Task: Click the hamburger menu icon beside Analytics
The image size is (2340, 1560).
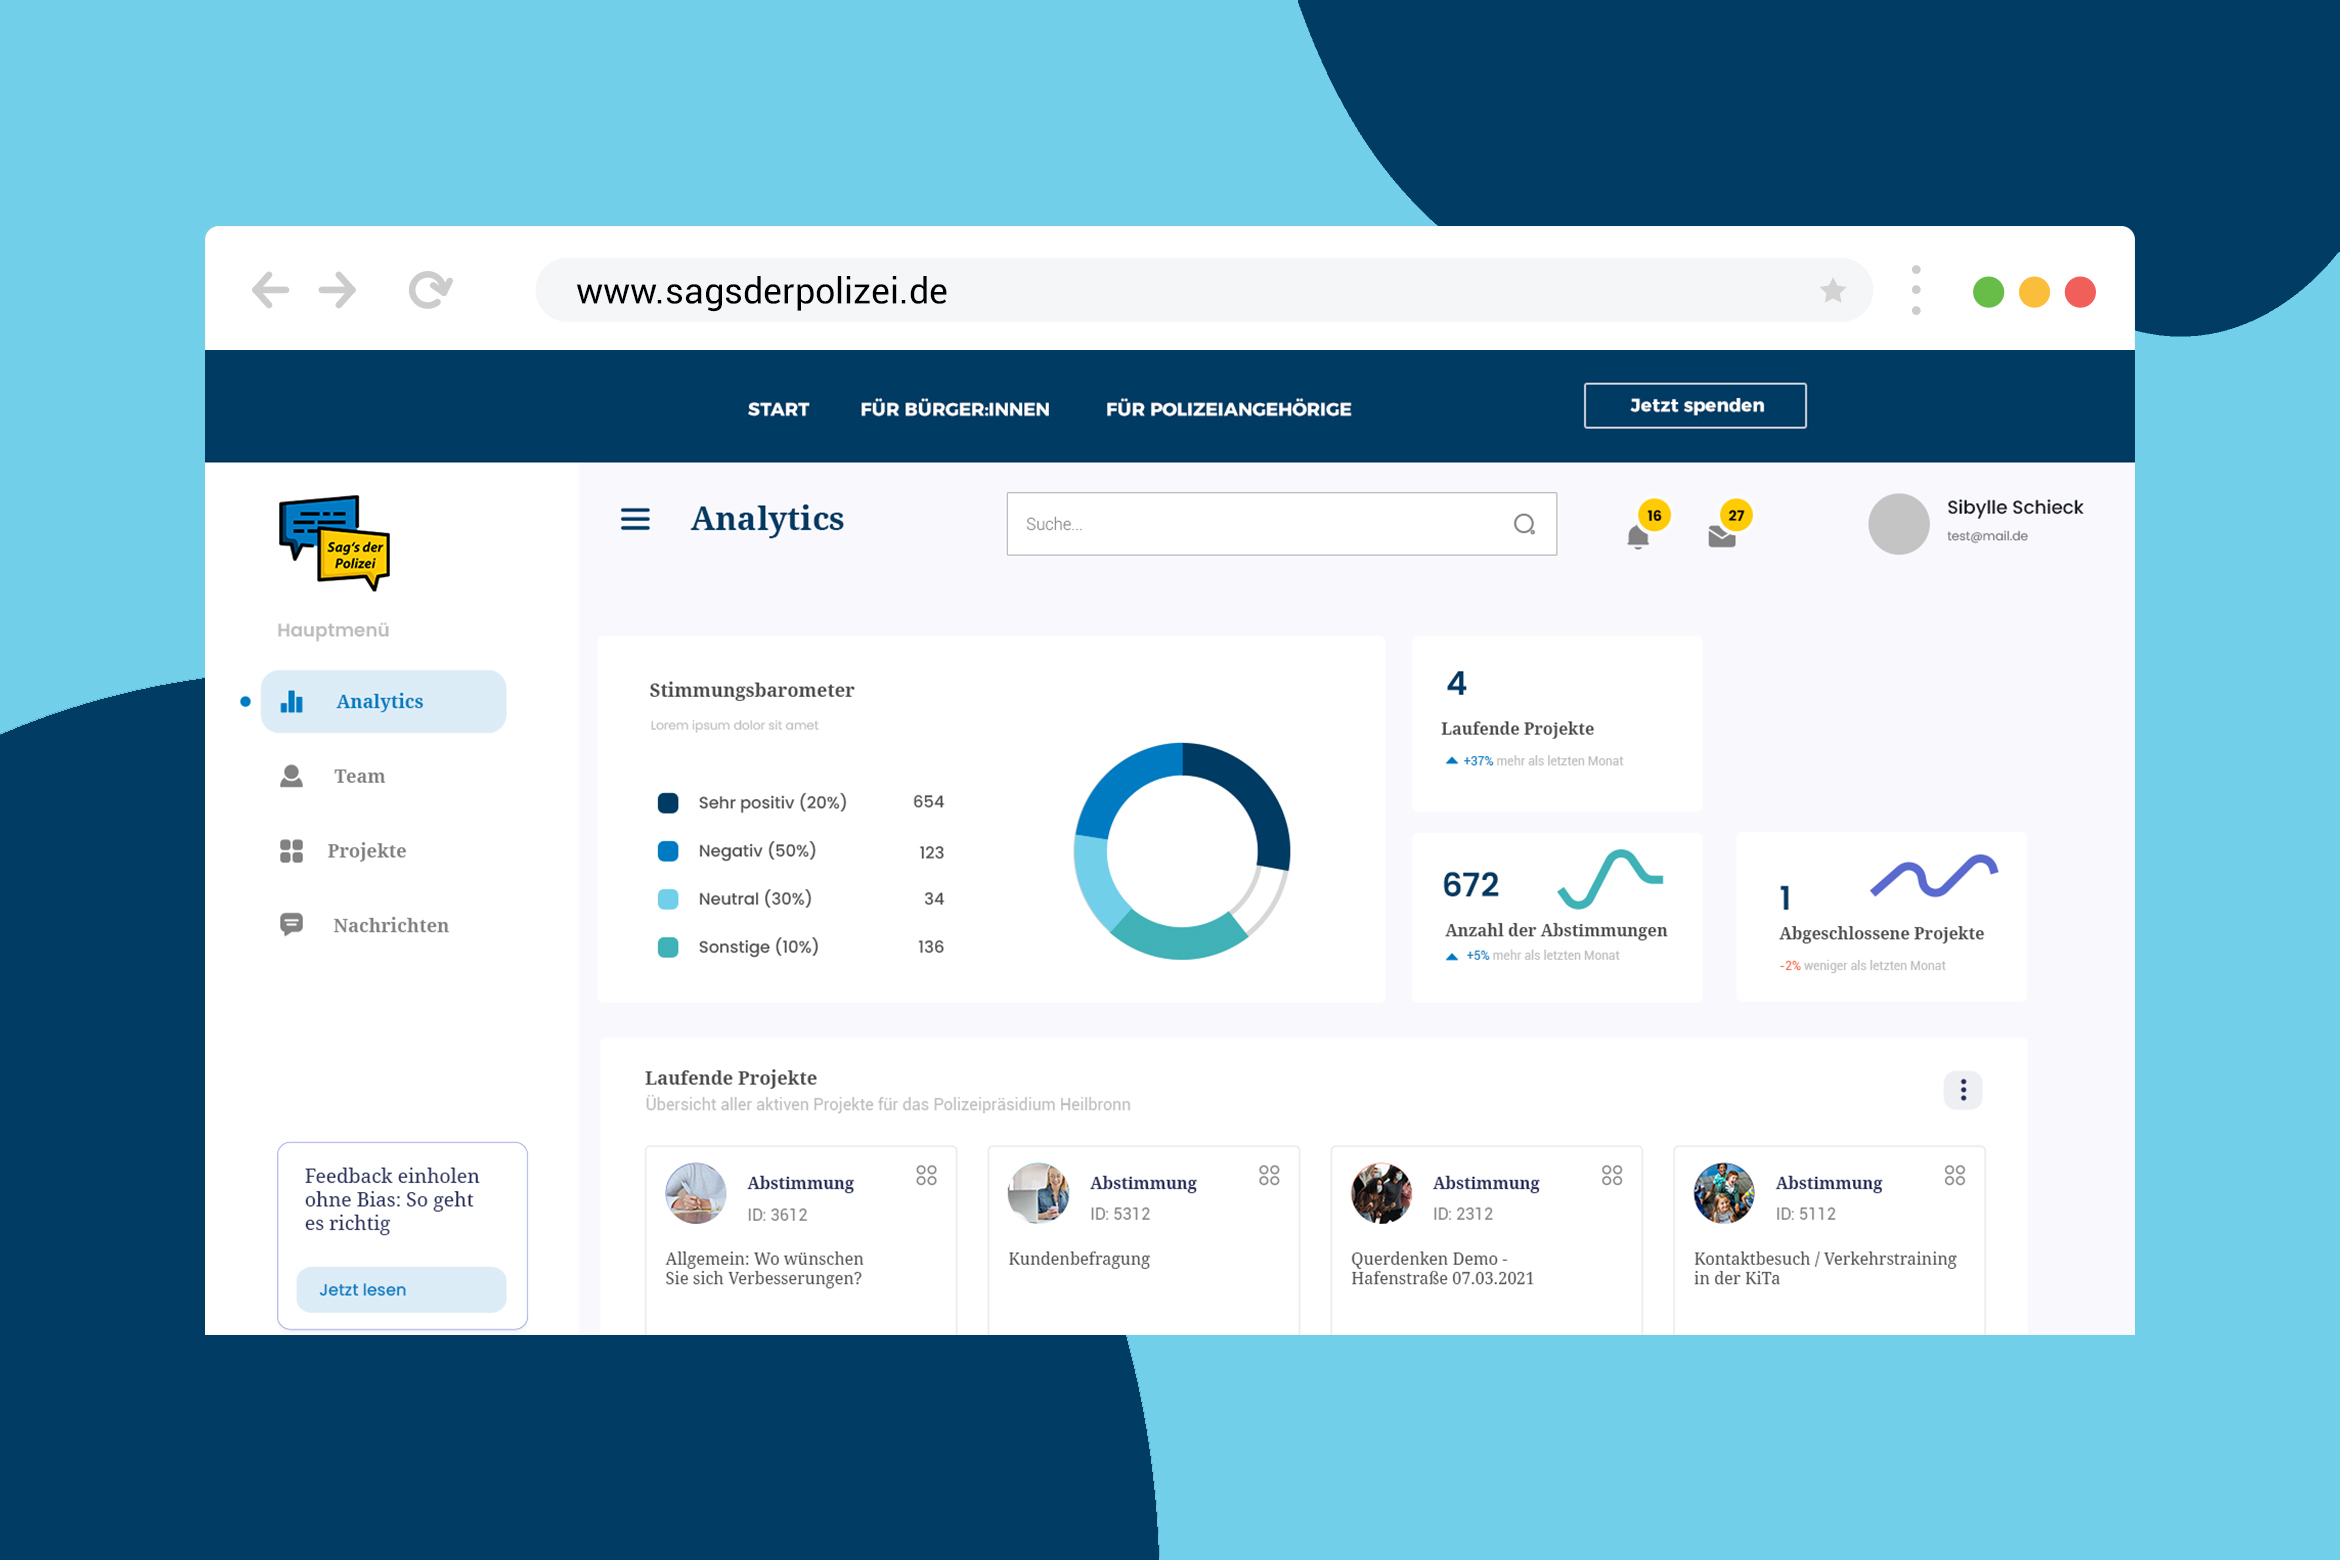Action: coord(635,519)
